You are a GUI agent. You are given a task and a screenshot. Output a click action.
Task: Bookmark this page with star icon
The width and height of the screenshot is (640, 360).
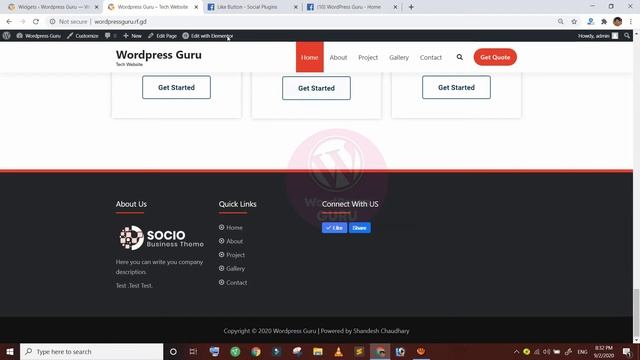pyautogui.click(x=574, y=22)
